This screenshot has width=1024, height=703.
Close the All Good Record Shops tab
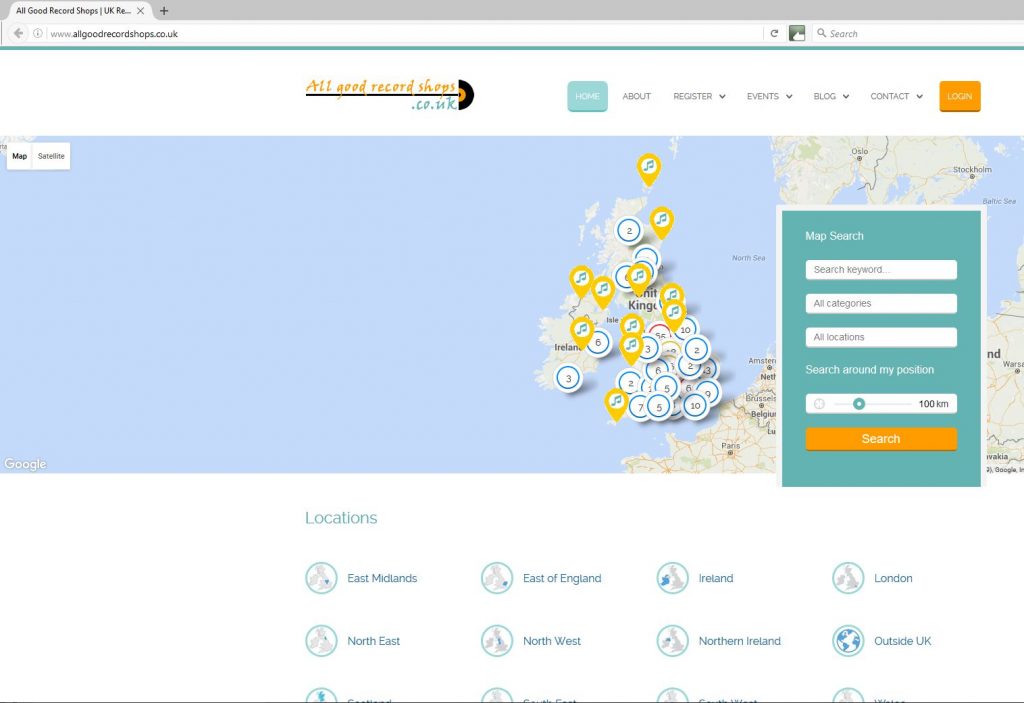(140, 10)
